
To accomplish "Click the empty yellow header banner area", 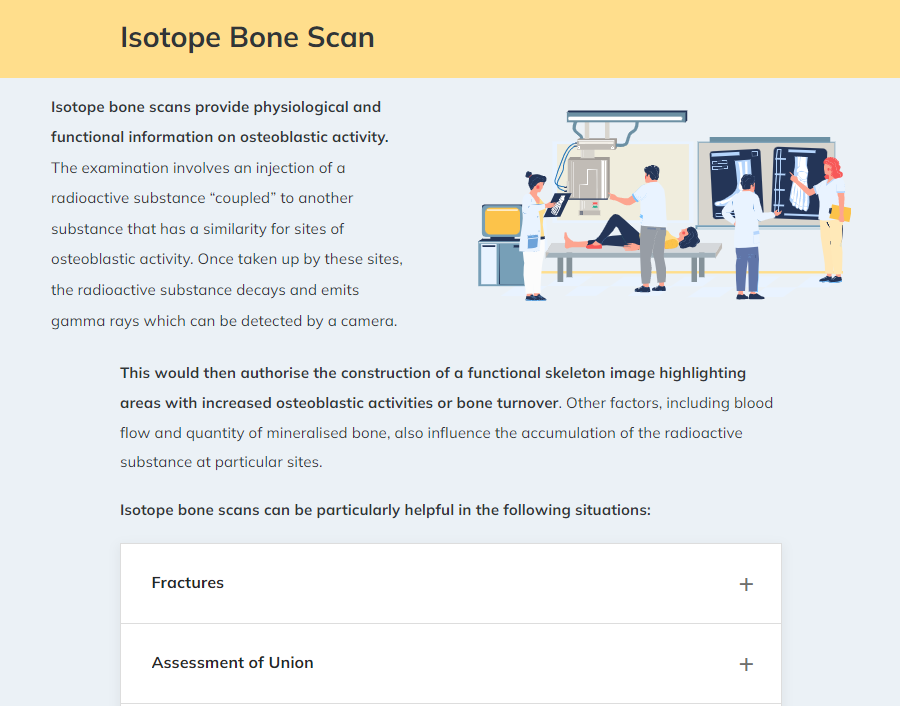I will coord(640,38).
